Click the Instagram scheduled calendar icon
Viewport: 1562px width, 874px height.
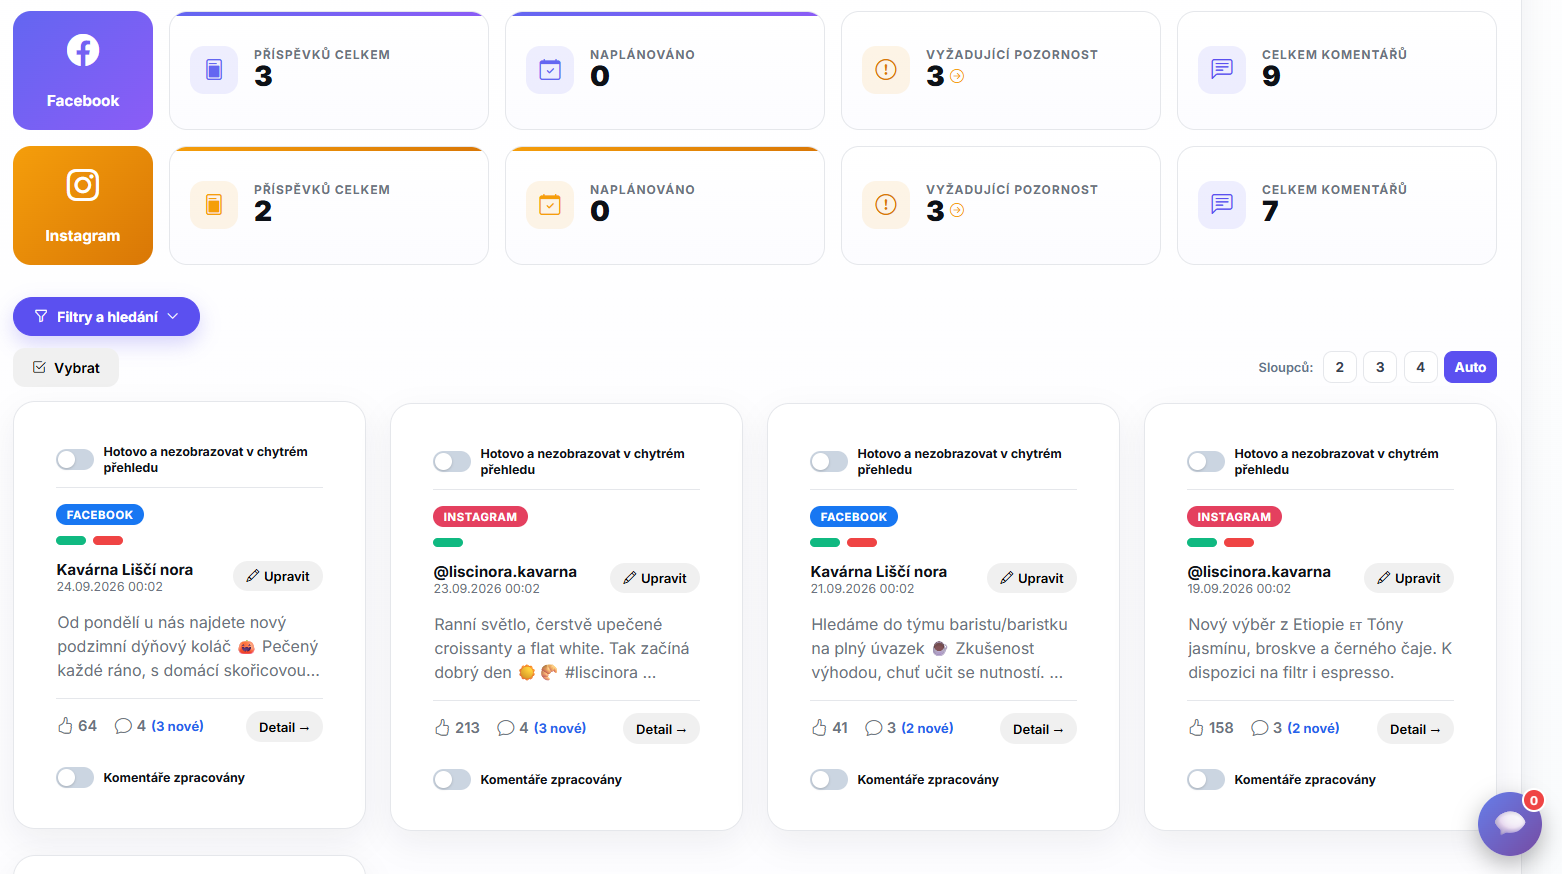click(550, 205)
